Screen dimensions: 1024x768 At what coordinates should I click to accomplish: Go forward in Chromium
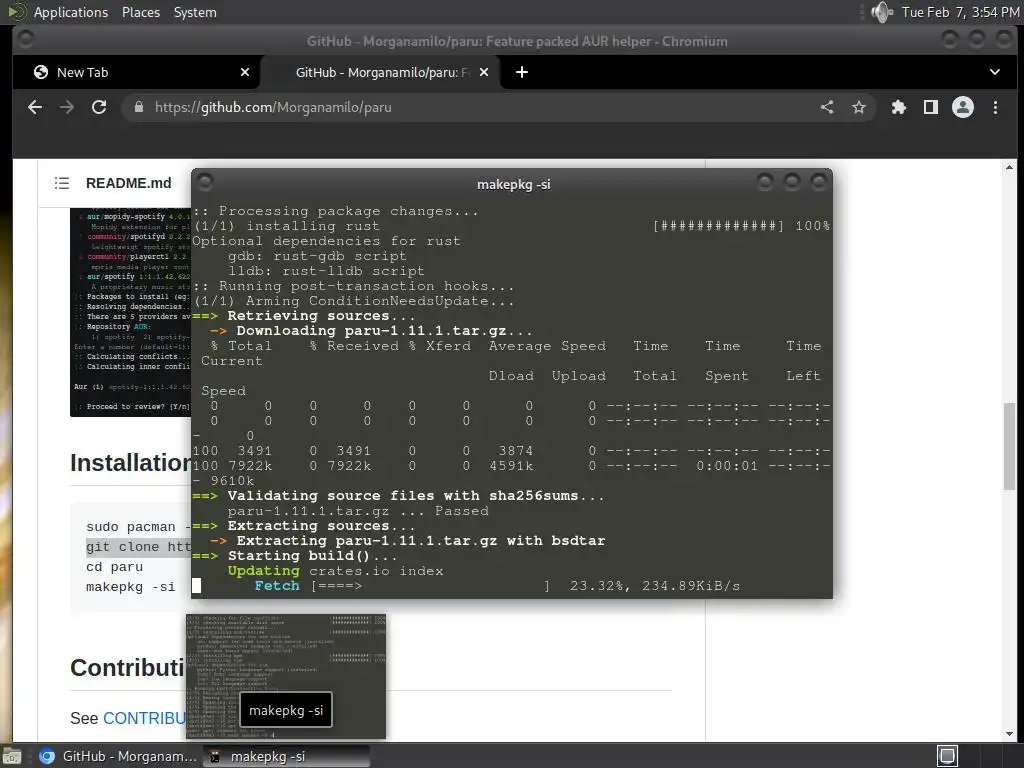click(x=67, y=107)
